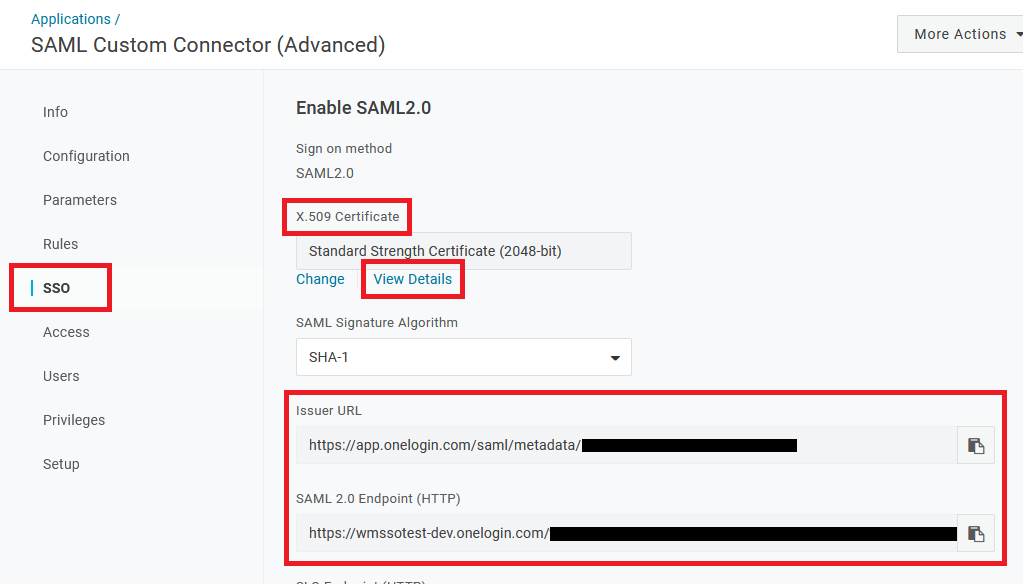Click the Standard Strength Certificate field
The height and width of the screenshot is (584, 1023).
pos(463,251)
